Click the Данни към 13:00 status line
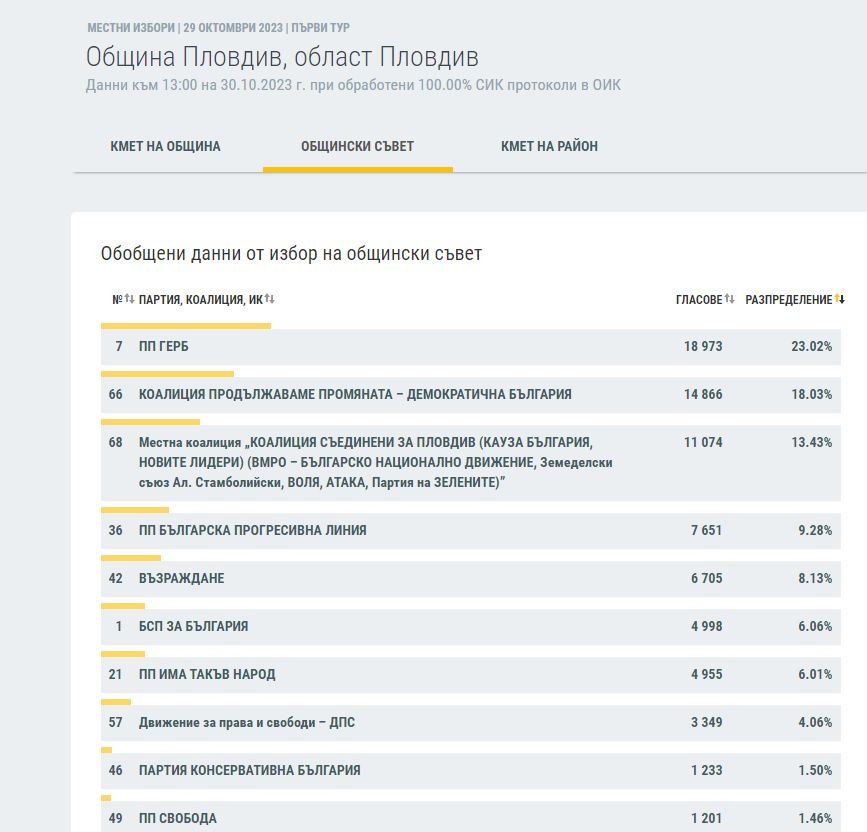The height and width of the screenshot is (832, 867). [x=353, y=85]
